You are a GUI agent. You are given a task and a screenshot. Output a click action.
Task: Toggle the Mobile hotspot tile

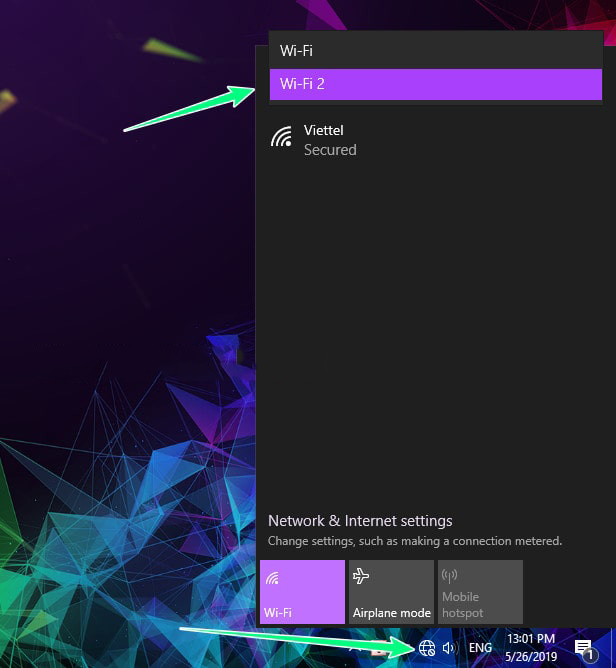coord(480,592)
